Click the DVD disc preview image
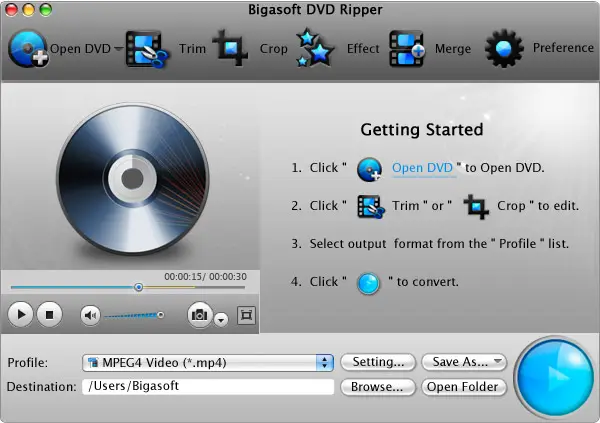600x423 pixels. click(x=133, y=179)
